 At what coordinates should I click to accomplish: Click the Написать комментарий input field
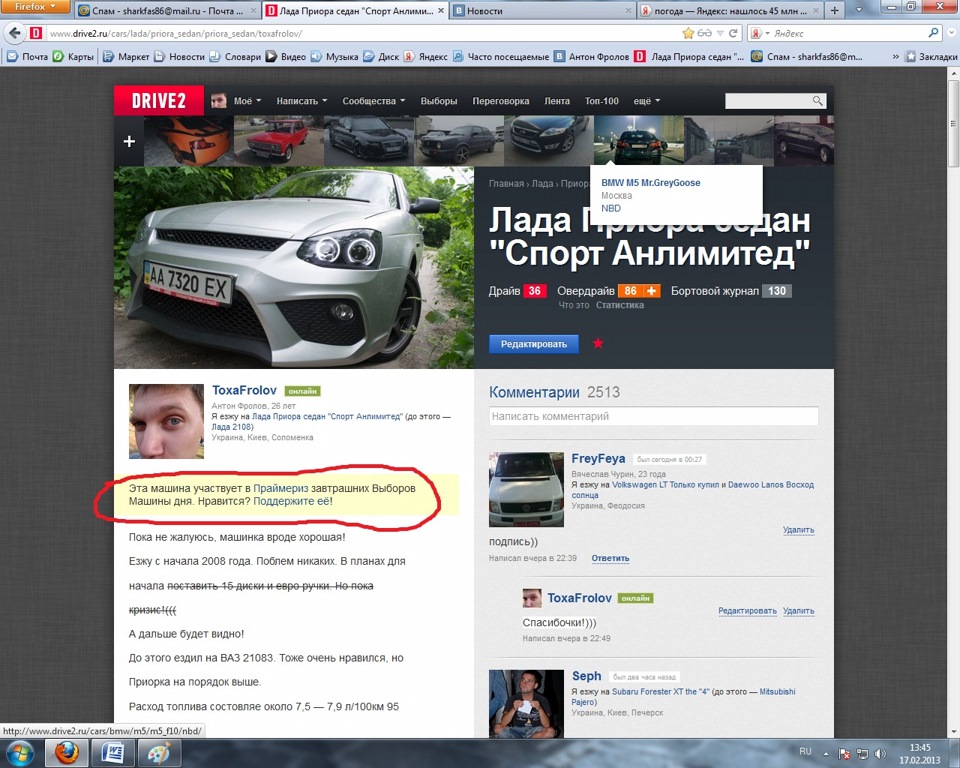[653, 416]
